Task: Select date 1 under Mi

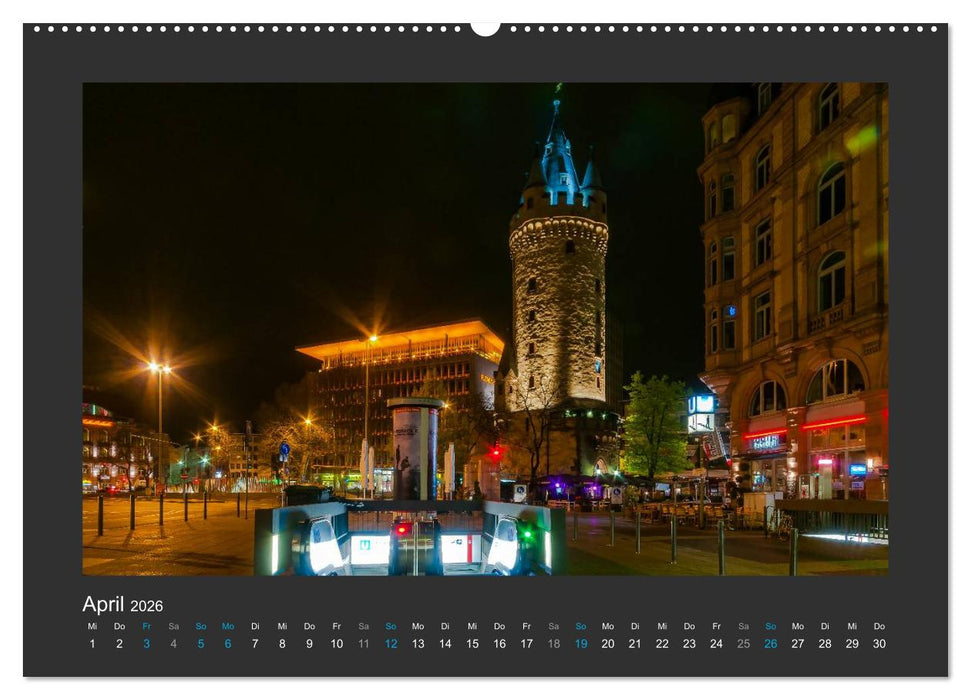Action: click(x=92, y=644)
